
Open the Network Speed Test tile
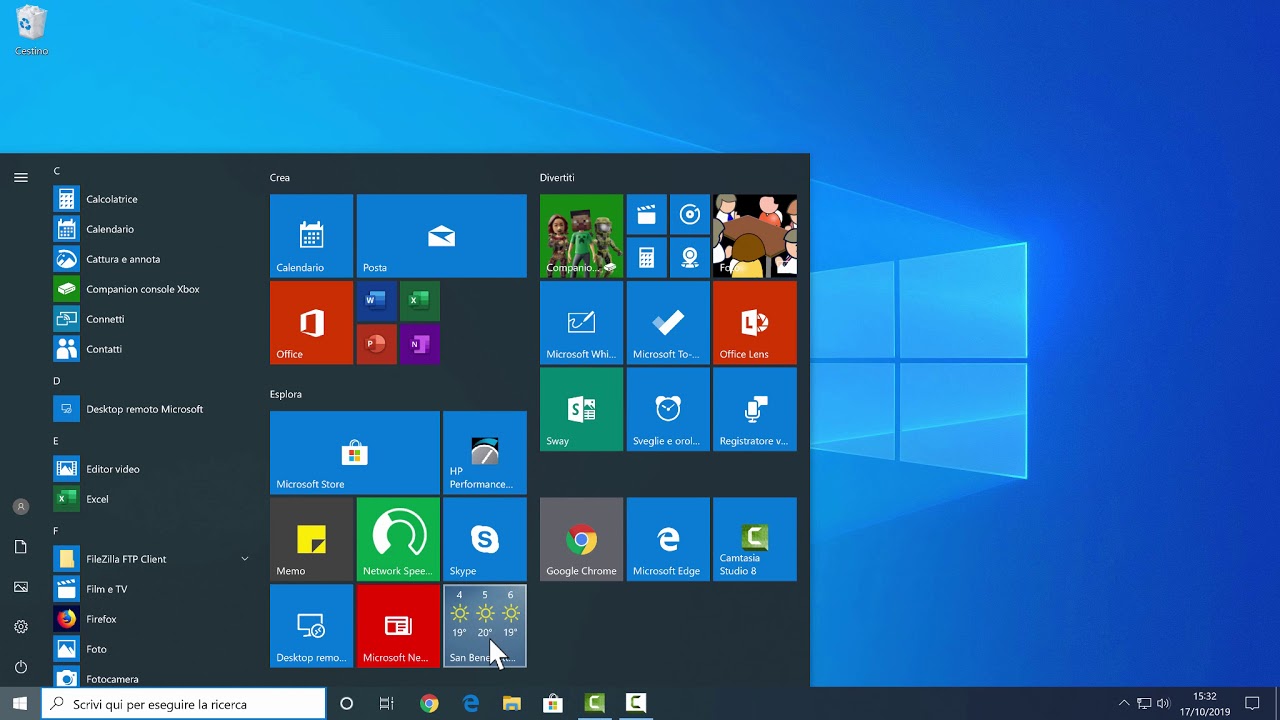[x=398, y=540]
